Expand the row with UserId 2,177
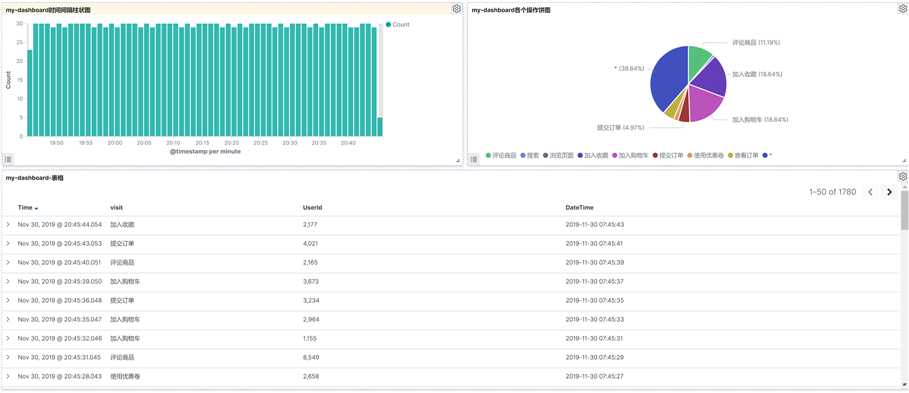This screenshot has width=909, height=393. [8, 224]
